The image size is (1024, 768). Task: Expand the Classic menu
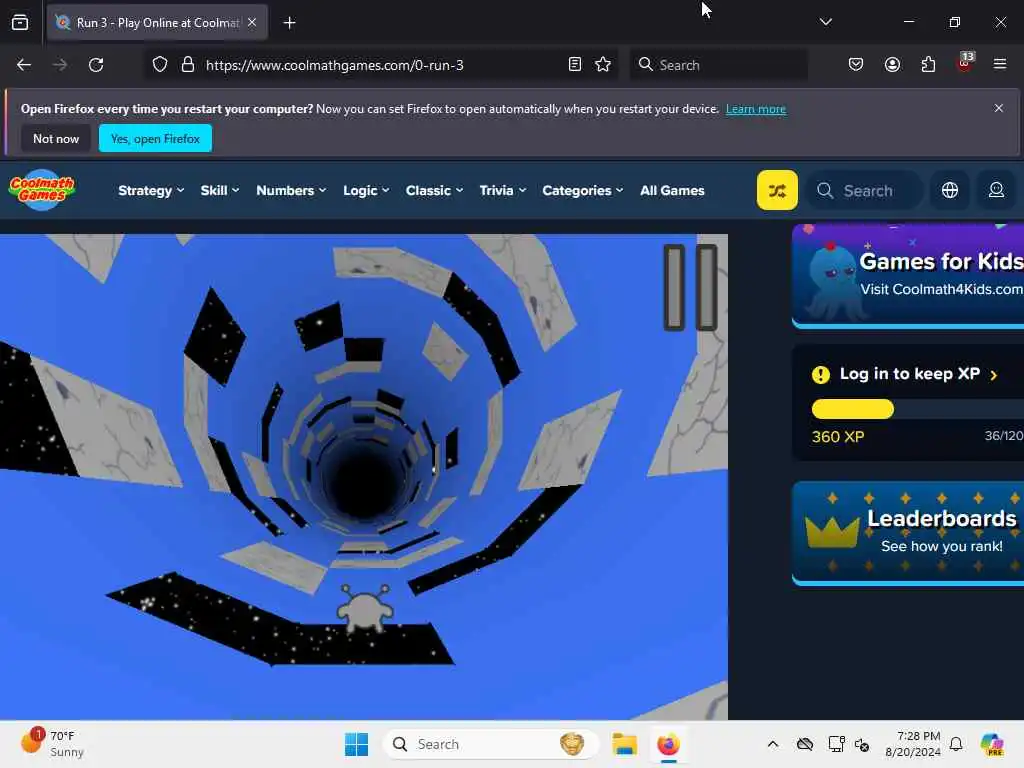(x=434, y=191)
